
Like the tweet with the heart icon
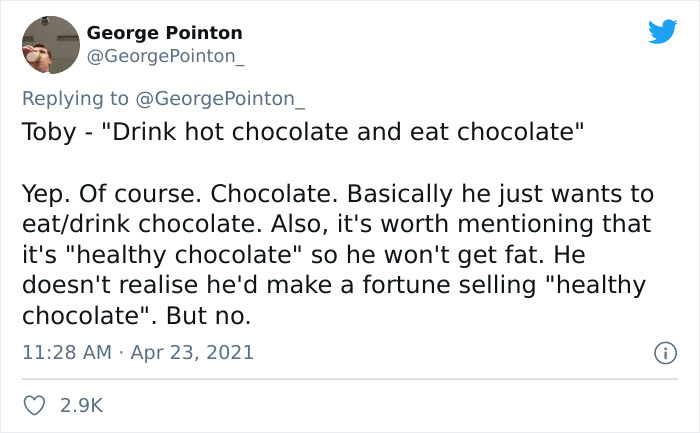(33, 405)
